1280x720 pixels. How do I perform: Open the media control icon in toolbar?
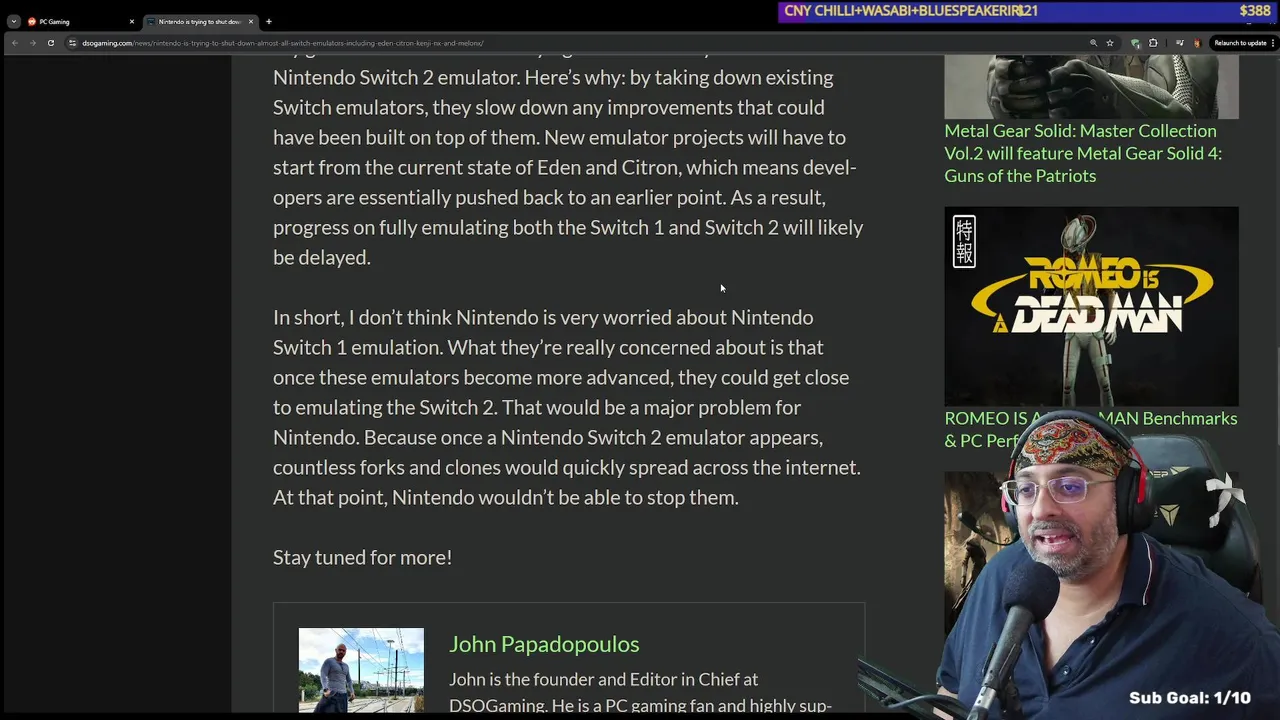tap(1180, 43)
